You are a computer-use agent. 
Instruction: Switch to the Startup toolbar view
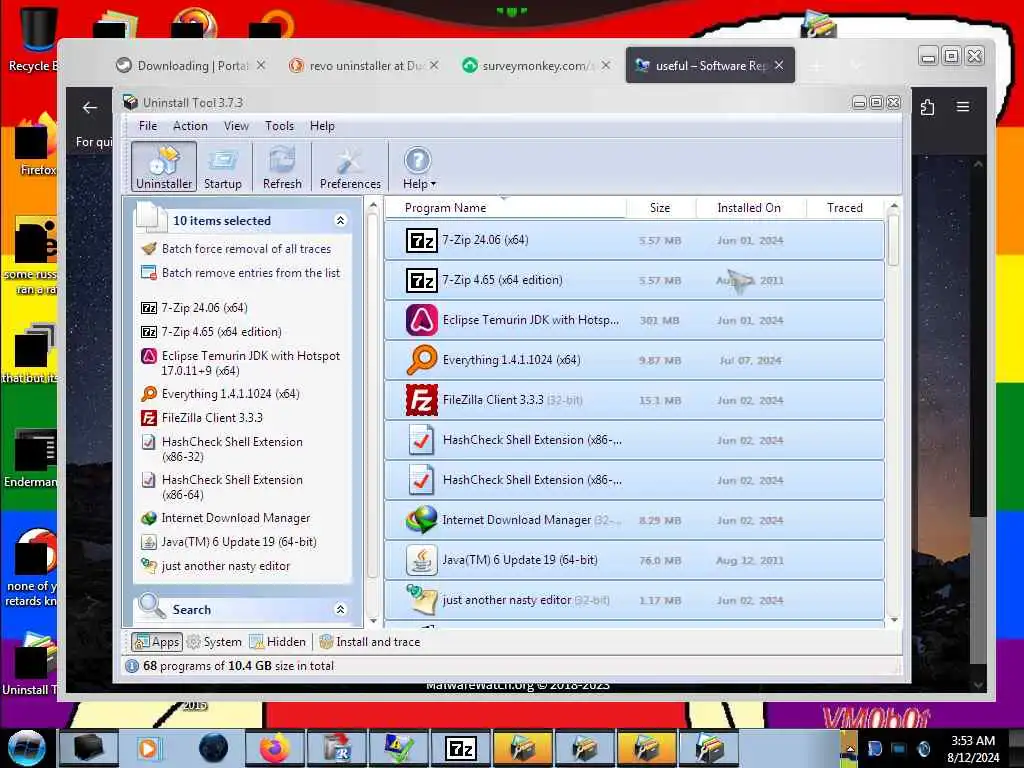[223, 167]
